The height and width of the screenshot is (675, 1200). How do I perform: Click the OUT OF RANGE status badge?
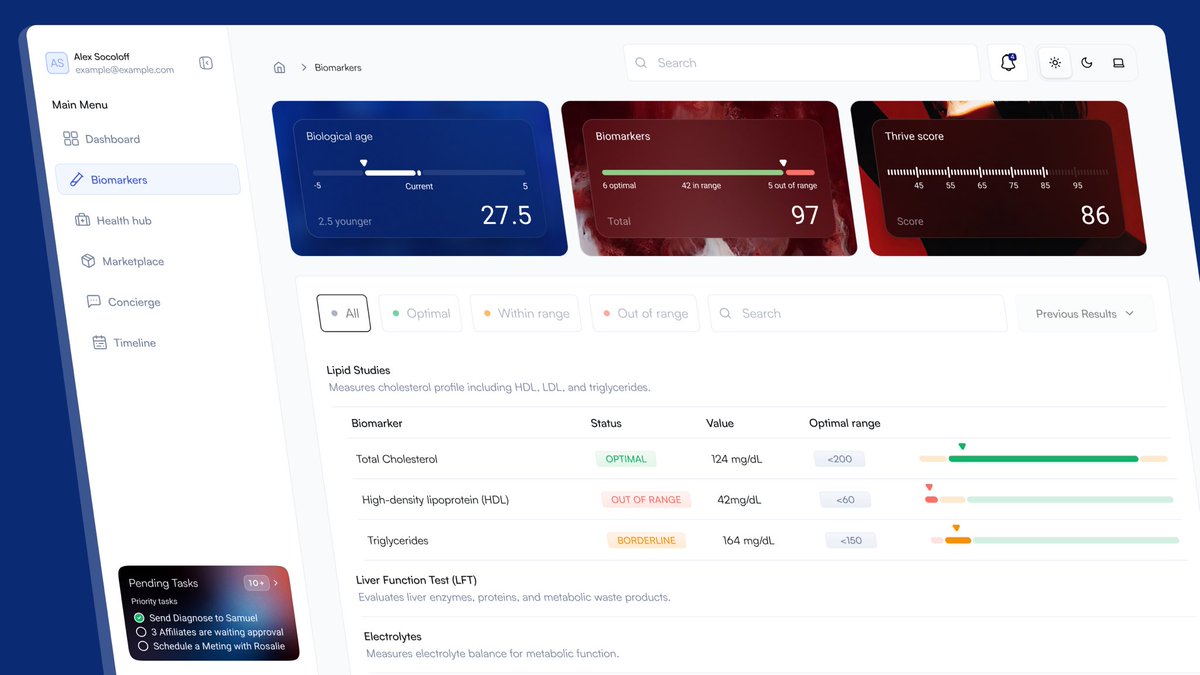point(646,499)
